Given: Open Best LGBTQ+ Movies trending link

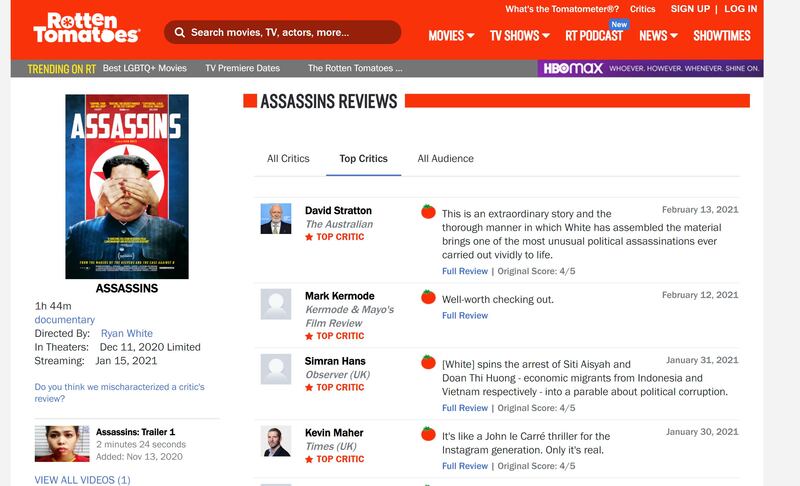Looking at the screenshot, I should pyautogui.click(x=144, y=68).
